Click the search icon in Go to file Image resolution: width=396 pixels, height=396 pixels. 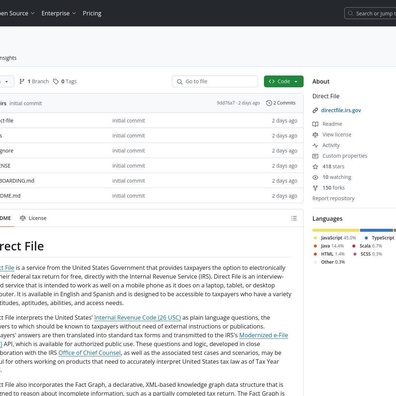point(180,82)
